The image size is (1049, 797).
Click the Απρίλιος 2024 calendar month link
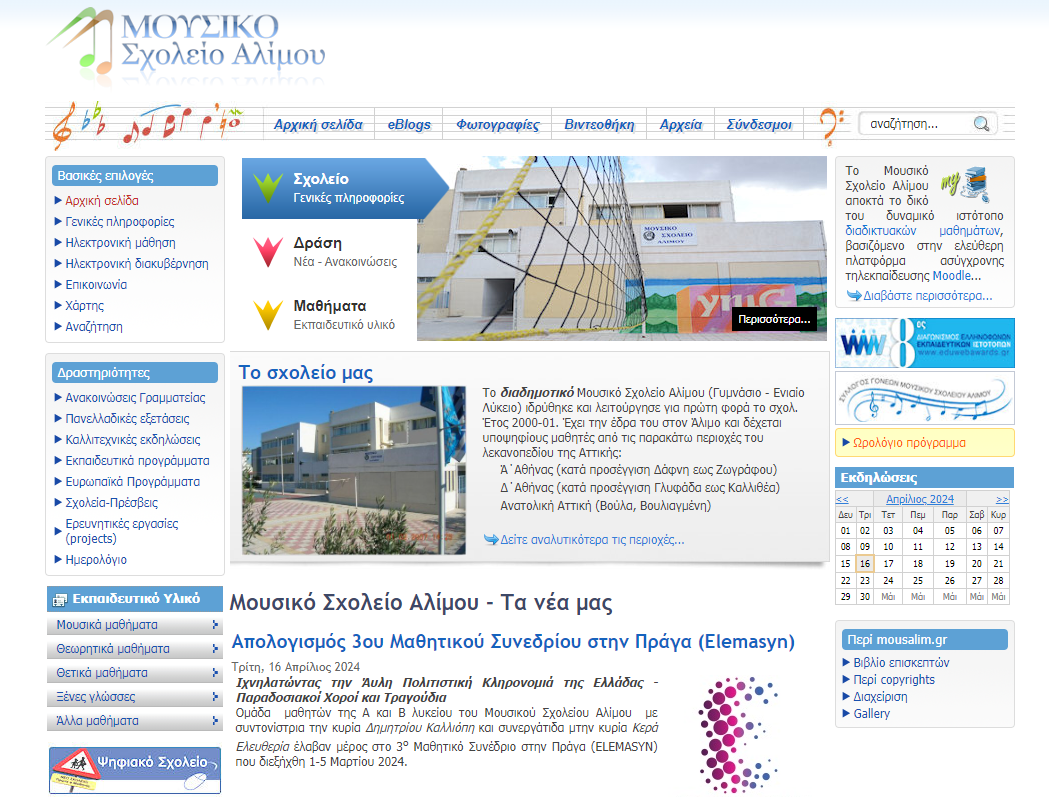(920, 499)
